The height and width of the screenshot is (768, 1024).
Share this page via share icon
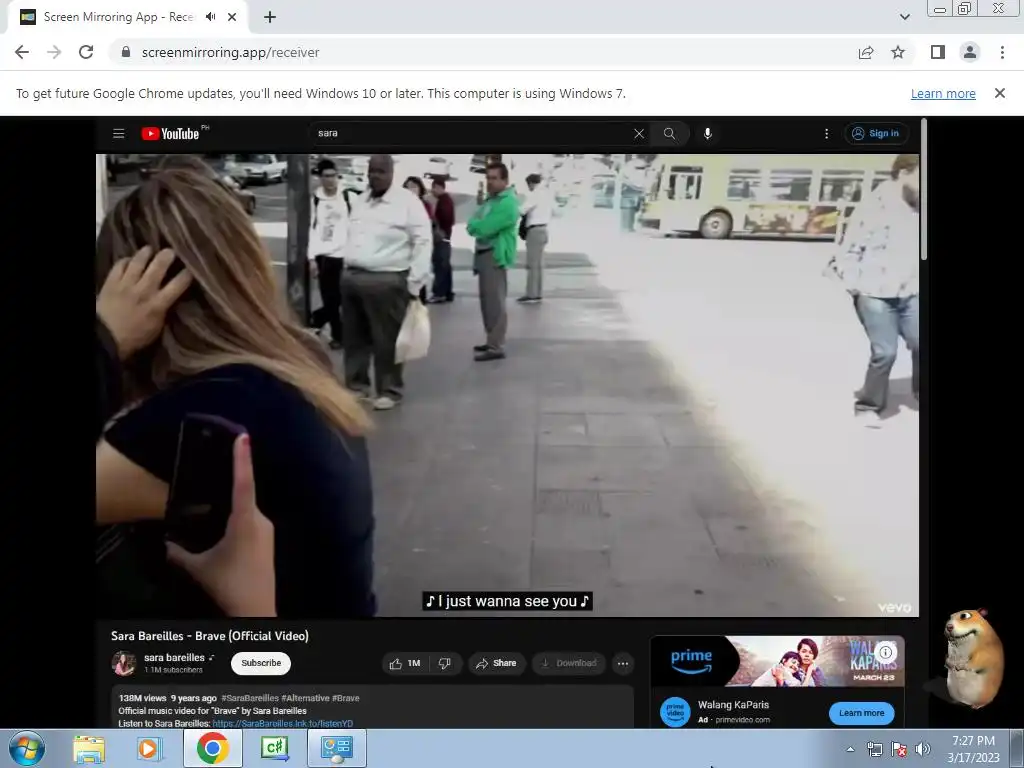tap(866, 52)
